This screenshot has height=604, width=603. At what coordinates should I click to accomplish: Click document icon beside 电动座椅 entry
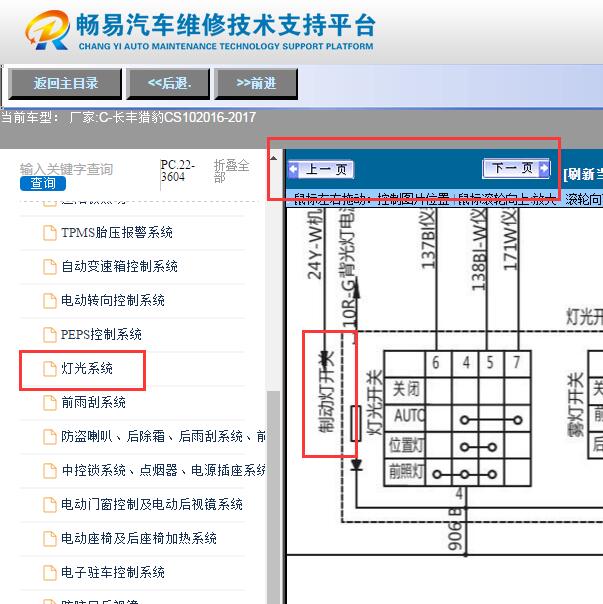click(x=50, y=538)
